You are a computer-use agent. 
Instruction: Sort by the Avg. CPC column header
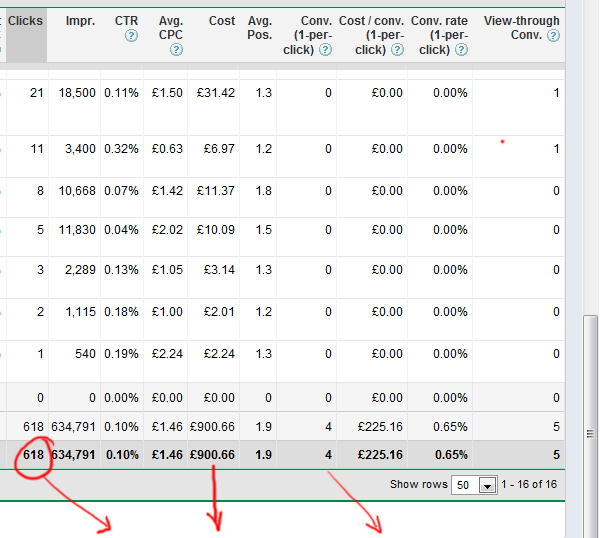(170, 27)
